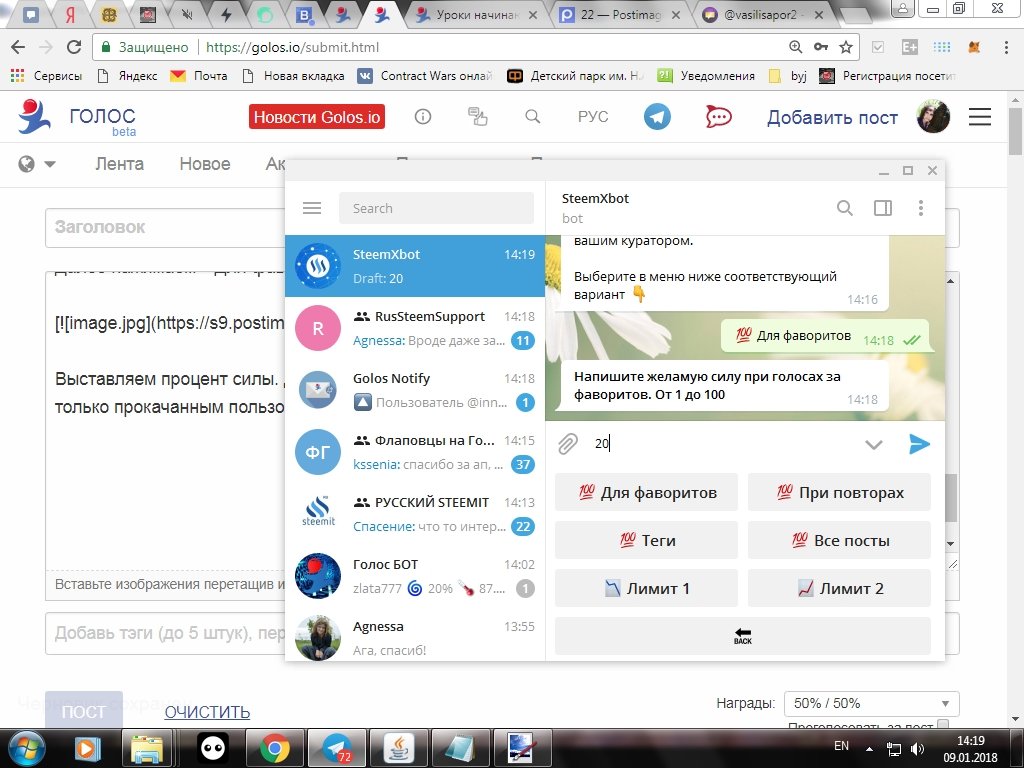This screenshot has width=1024, height=768.
Task: Bookmark this page with the star icon
Action: (x=846, y=47)
